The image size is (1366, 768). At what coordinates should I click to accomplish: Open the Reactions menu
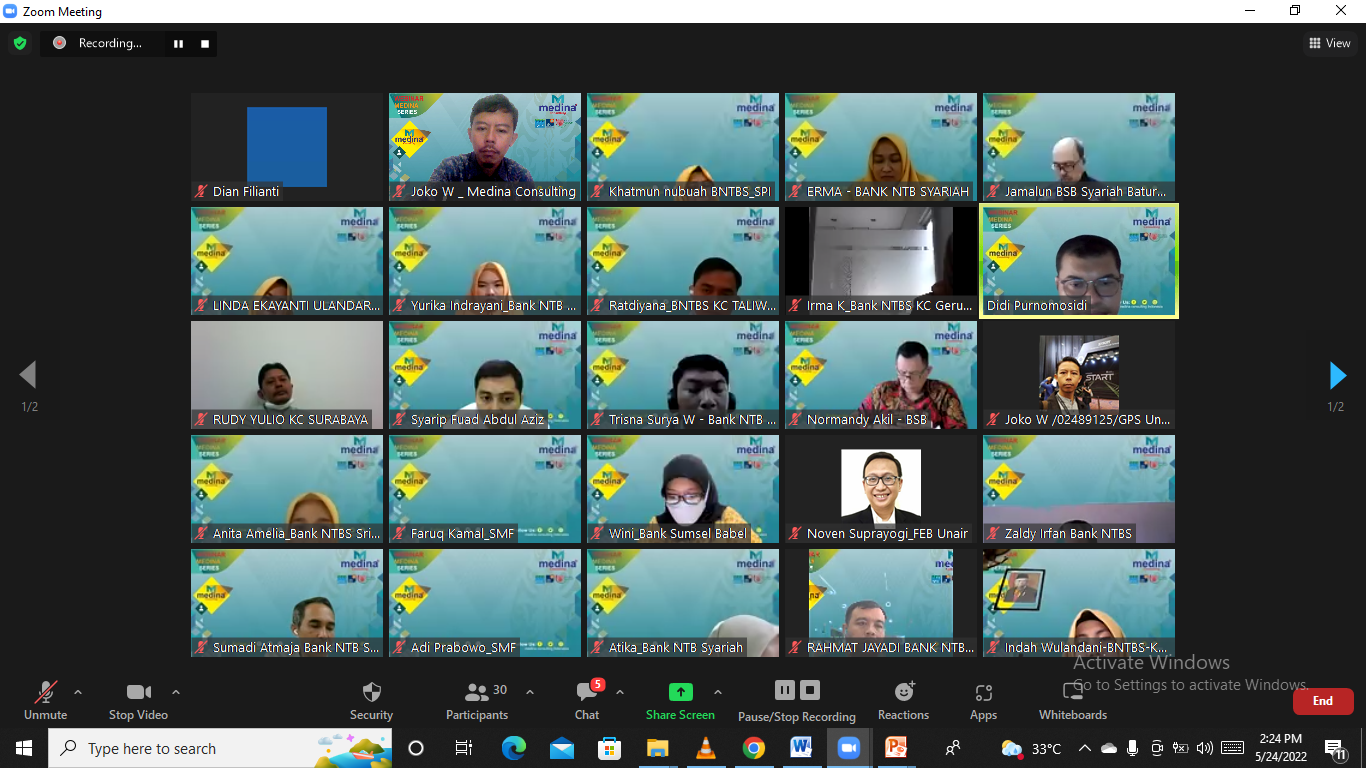coord(903,693)
